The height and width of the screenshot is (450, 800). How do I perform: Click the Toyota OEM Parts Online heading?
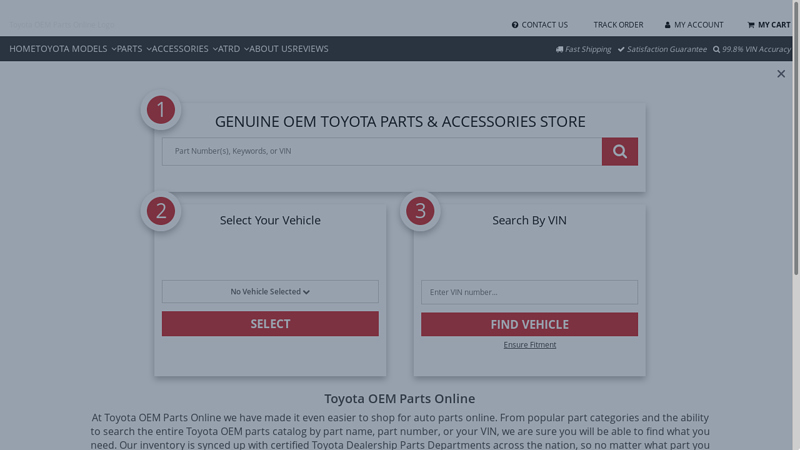(399, 398)
